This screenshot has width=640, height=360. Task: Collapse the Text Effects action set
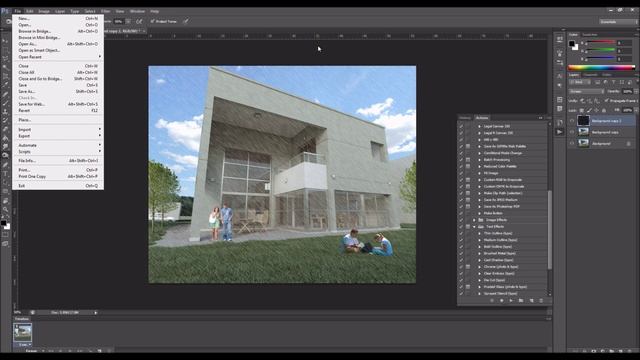tap(474, 227)
